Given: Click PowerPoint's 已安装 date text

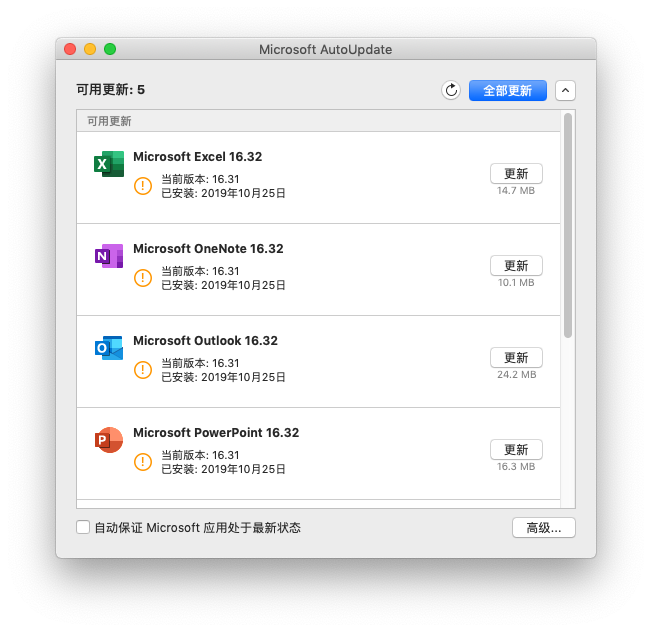Looking at the screenshot, I should coord(223,469).
